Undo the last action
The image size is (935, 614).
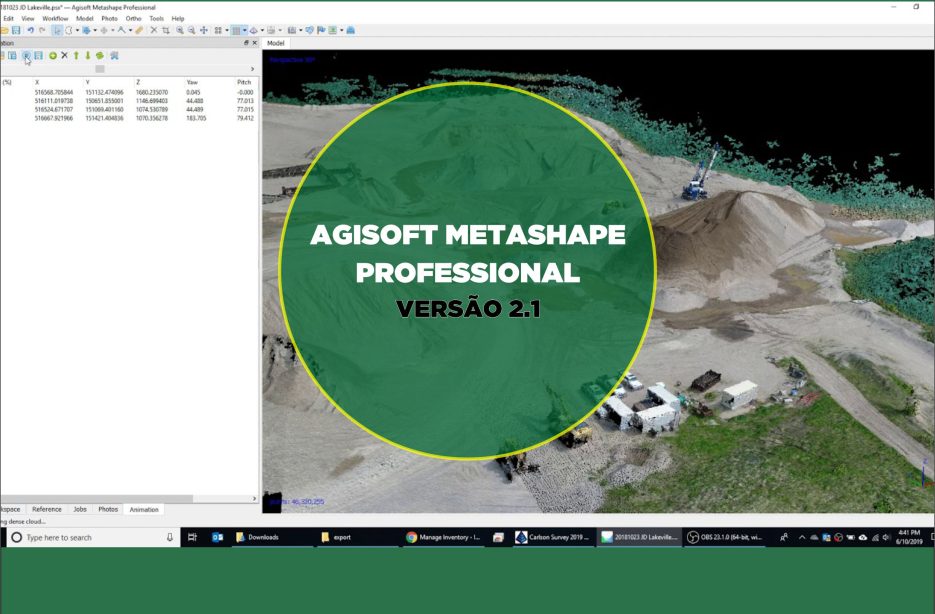point(30,30)
